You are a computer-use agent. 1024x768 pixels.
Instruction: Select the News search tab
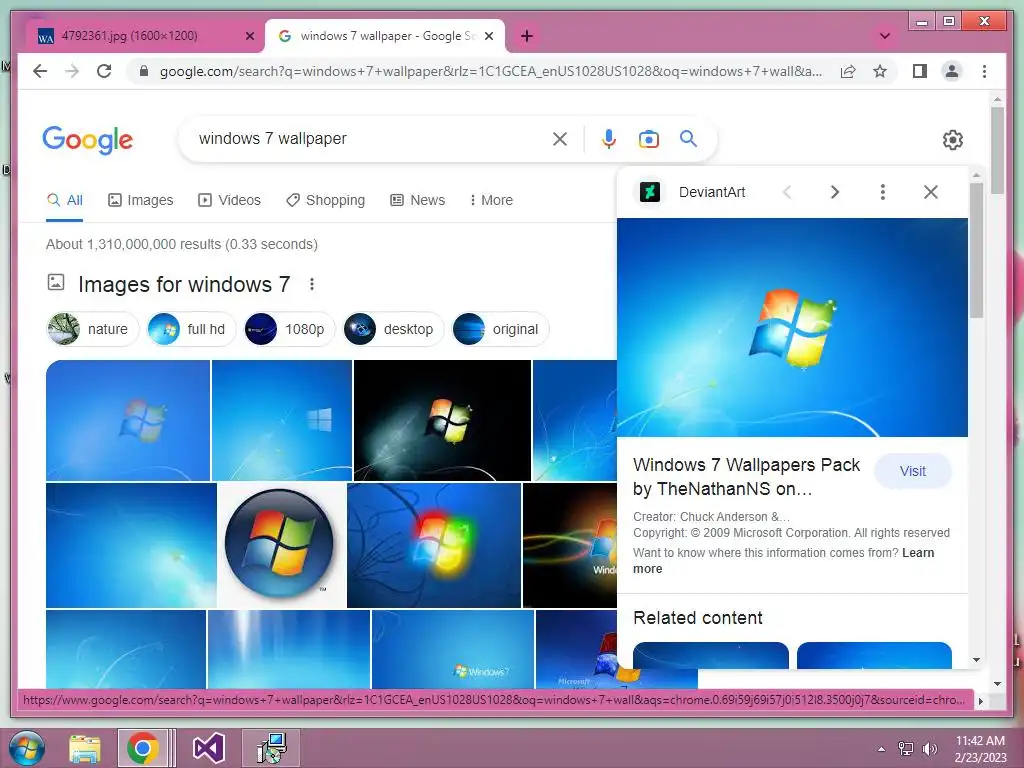tap(417, 200)
